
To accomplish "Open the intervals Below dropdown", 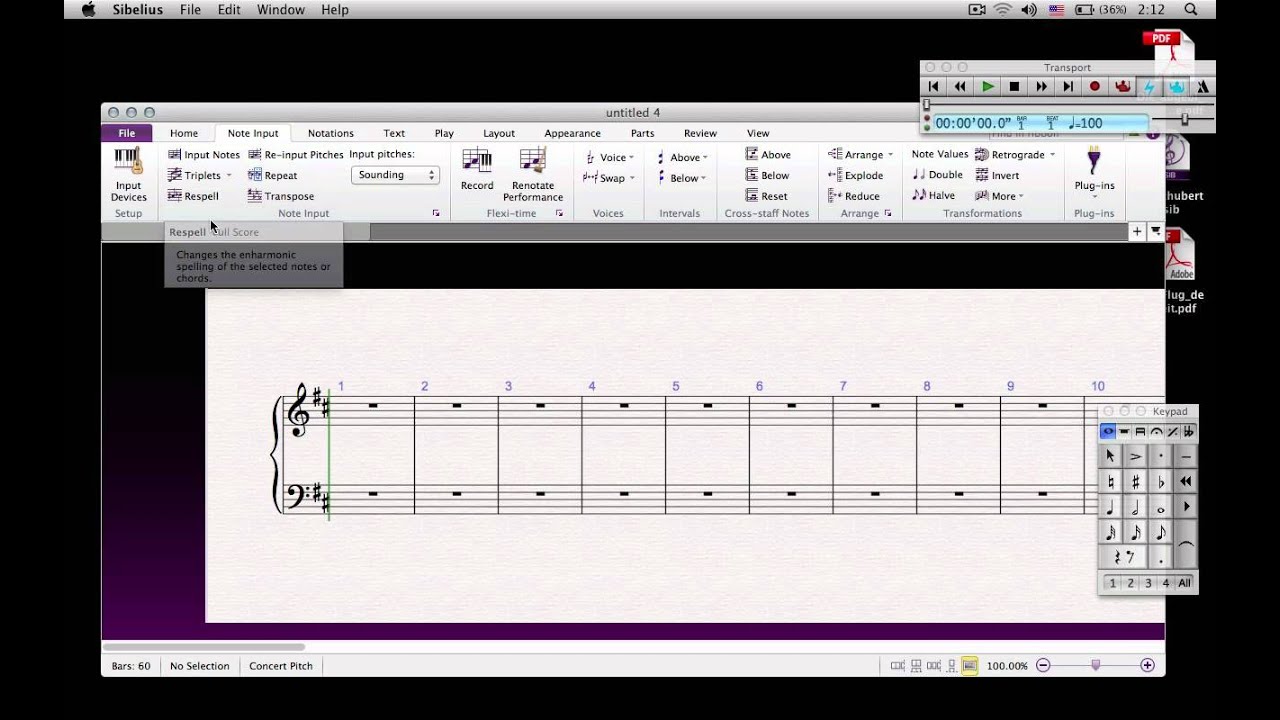I will 682,178.
